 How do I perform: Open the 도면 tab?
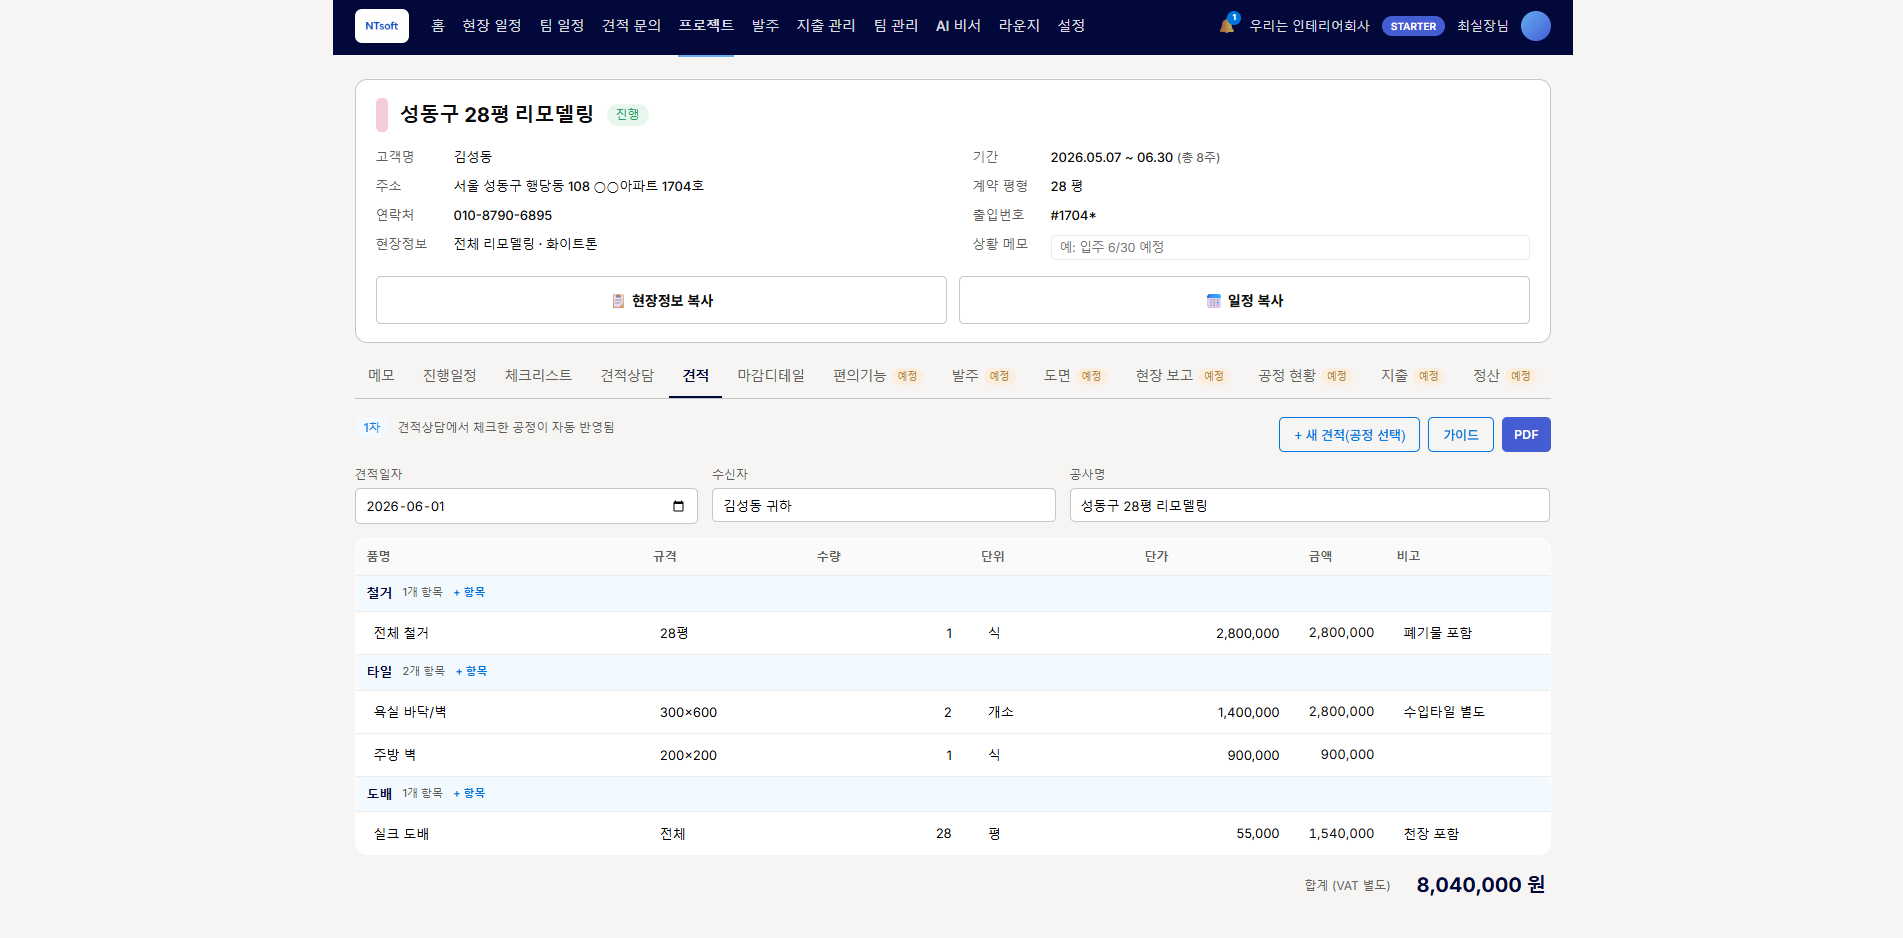pyautogui.click(x=1073, y=376)
